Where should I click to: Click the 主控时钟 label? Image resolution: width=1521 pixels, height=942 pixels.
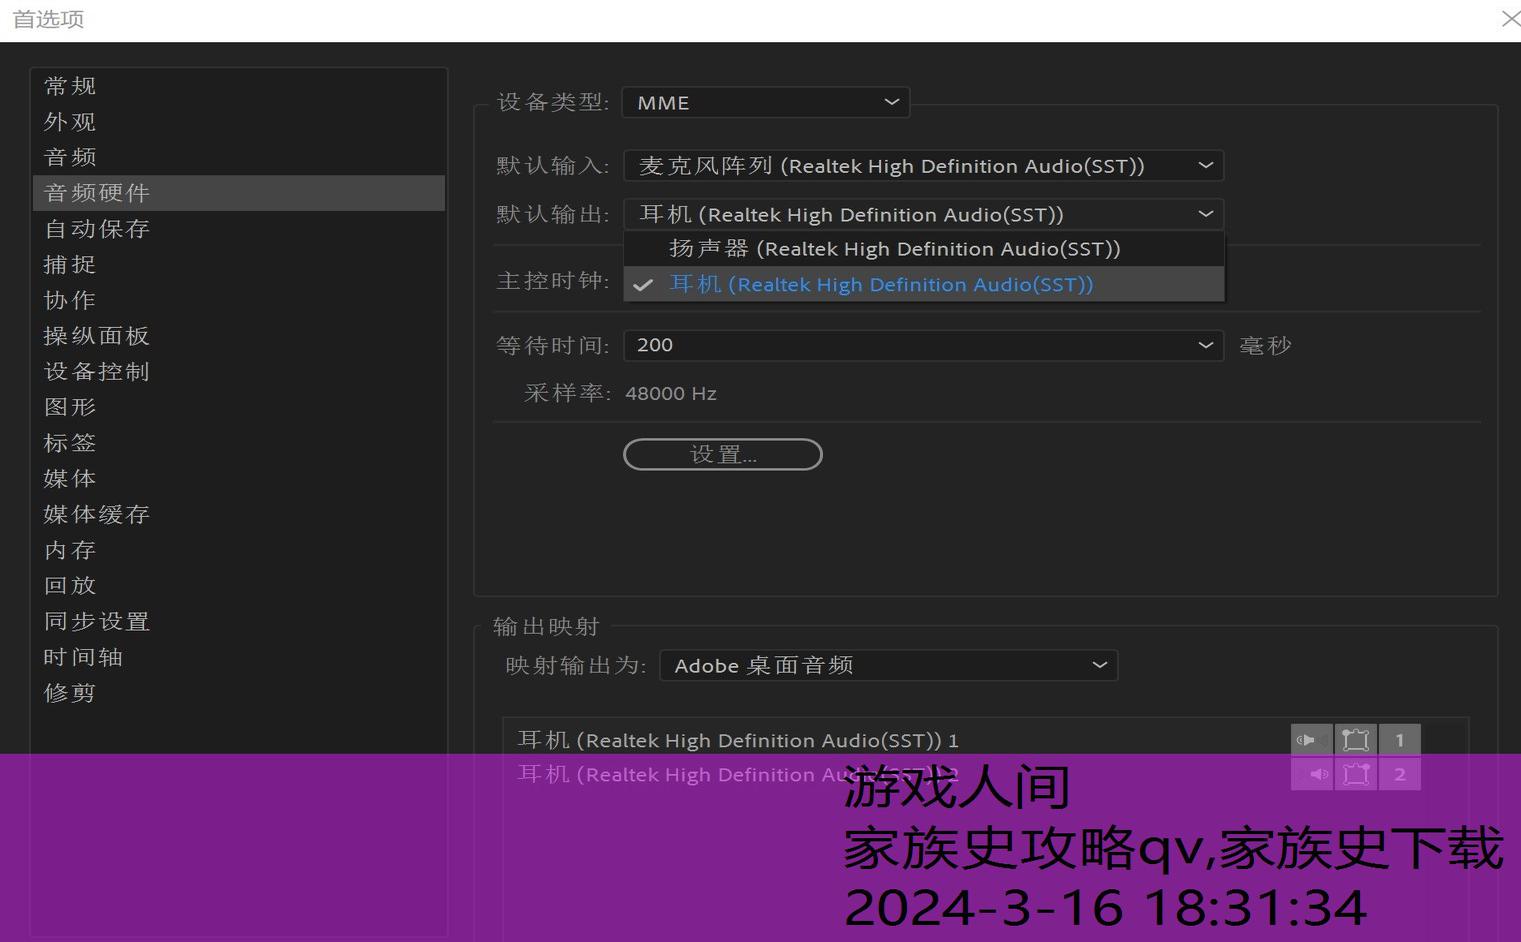553,281
